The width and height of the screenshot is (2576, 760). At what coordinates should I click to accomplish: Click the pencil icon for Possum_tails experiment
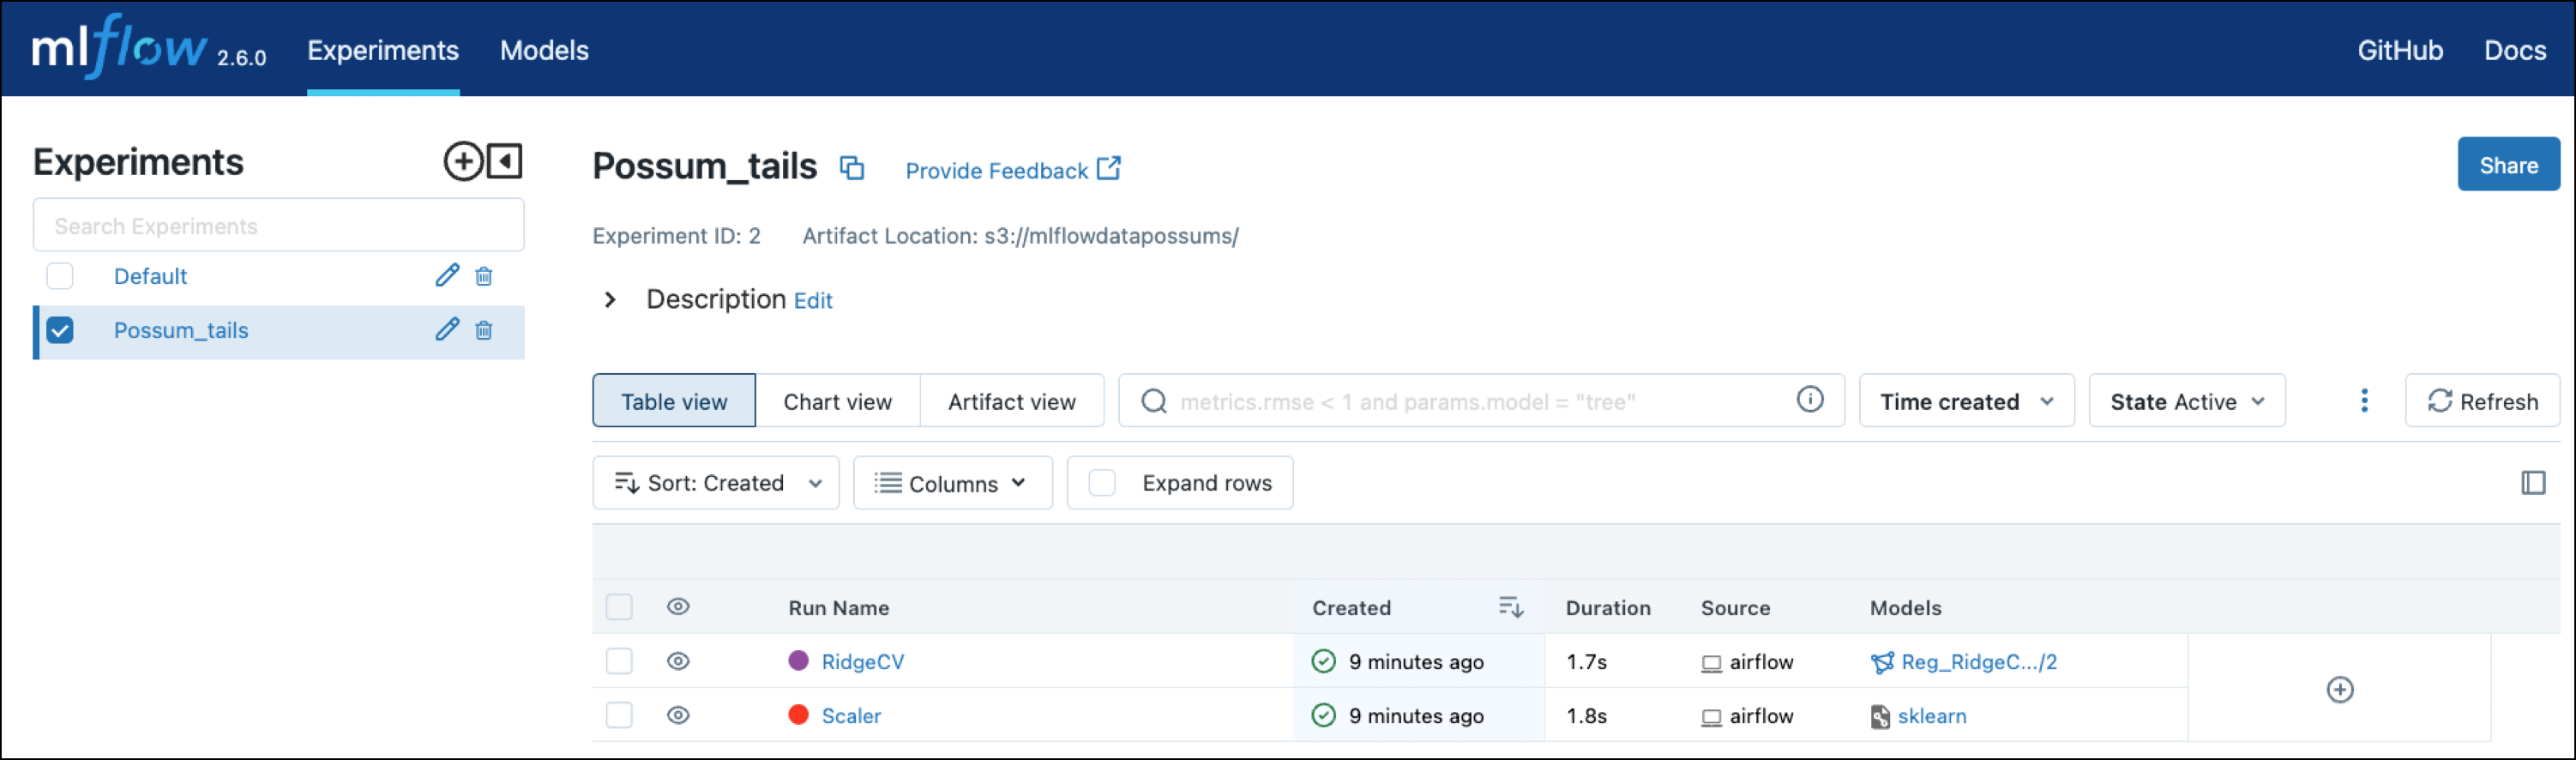point(447,330)
